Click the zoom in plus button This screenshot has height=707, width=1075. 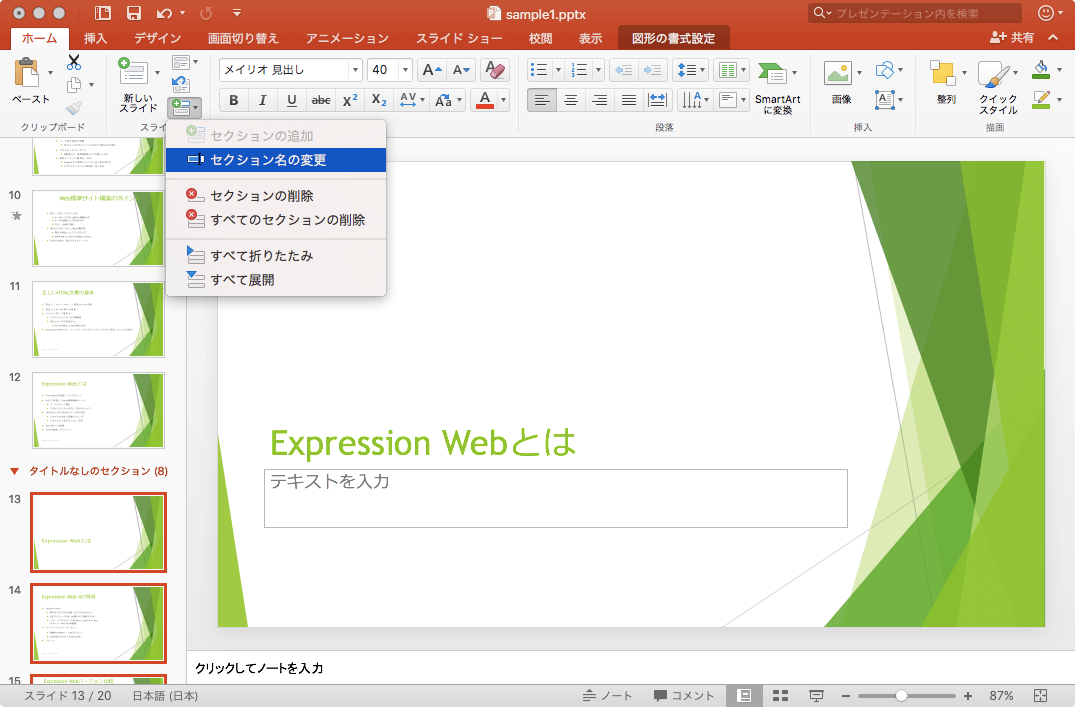pos(967,695)
